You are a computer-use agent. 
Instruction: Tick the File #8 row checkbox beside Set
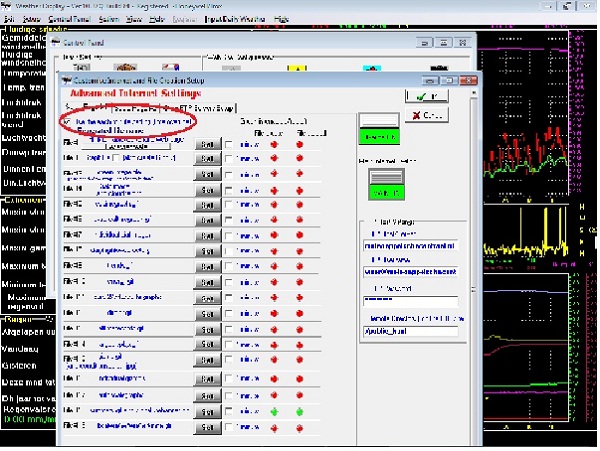point(229,251)
